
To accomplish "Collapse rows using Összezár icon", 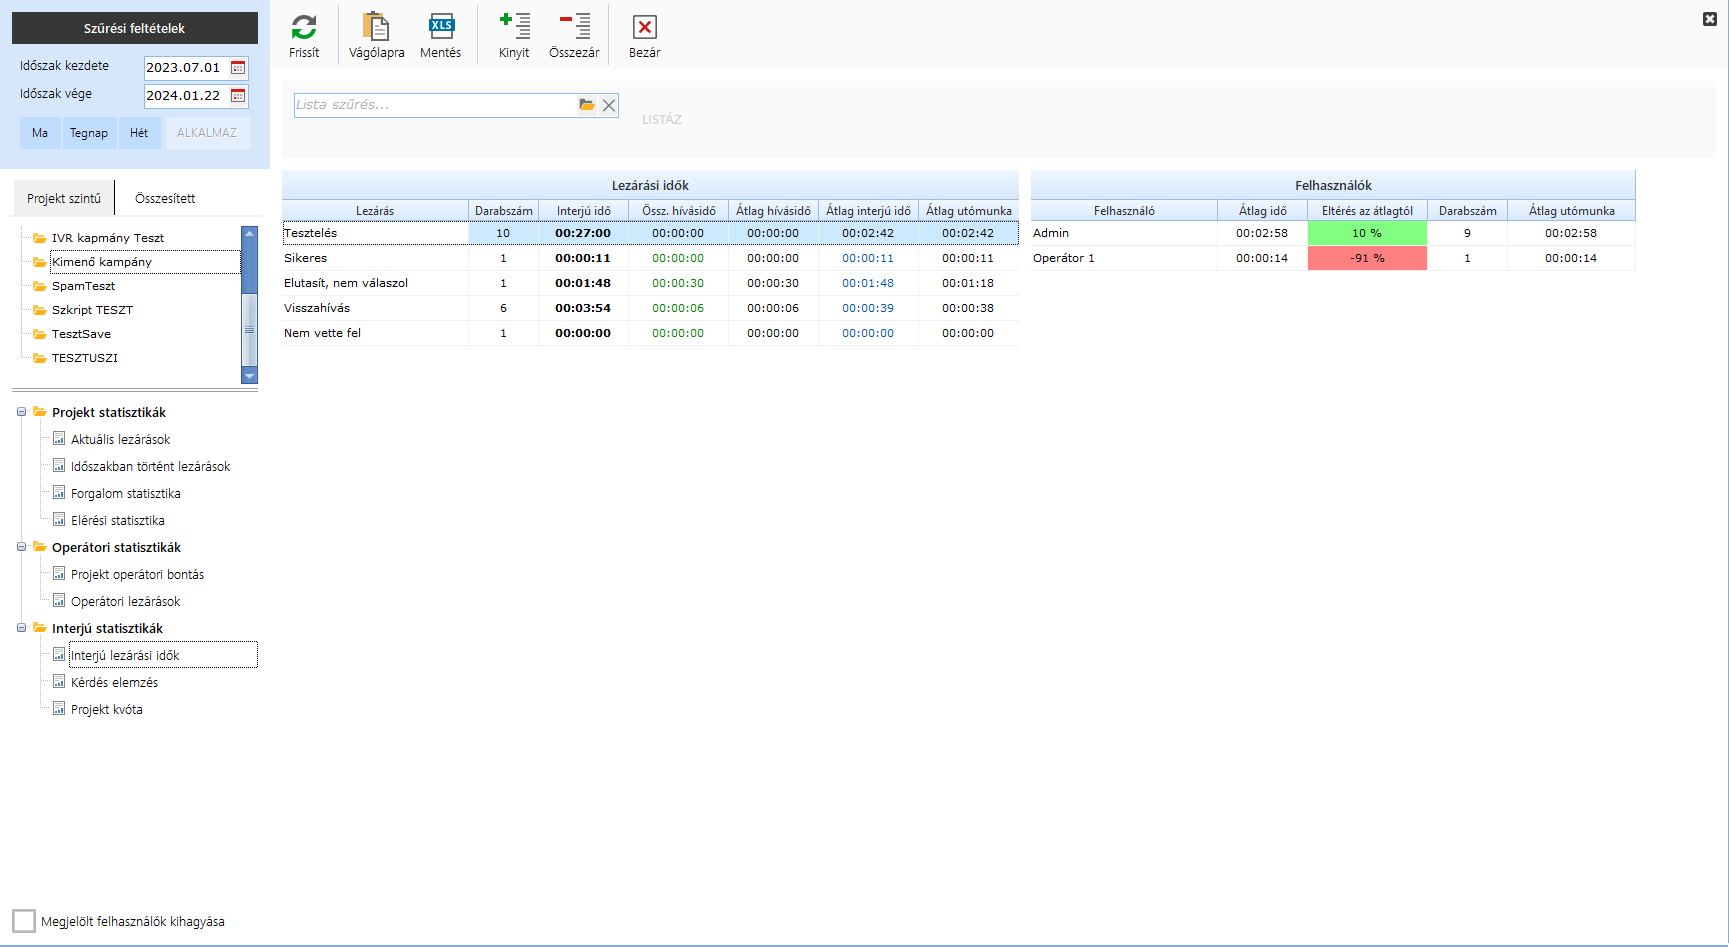I will [574, 28].
